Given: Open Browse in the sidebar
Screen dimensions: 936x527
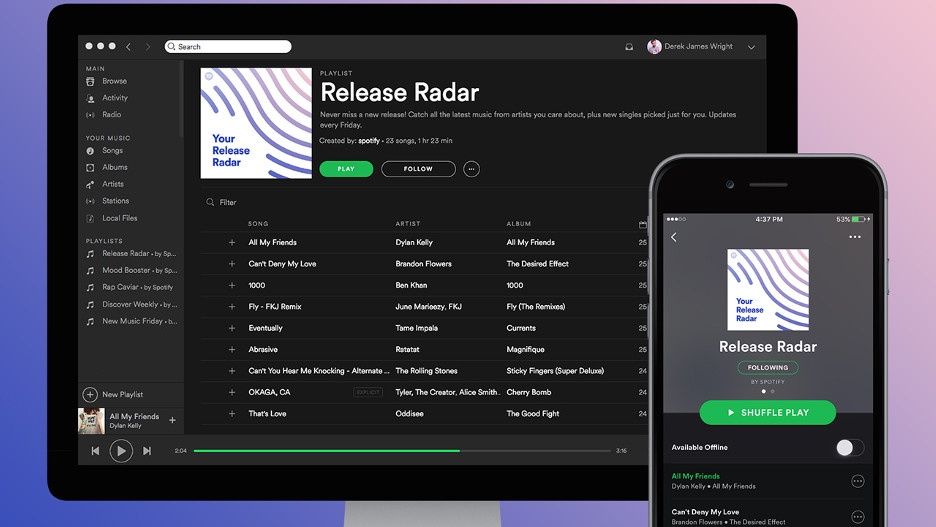Looking at the screenshot, I should pos(114,81).
